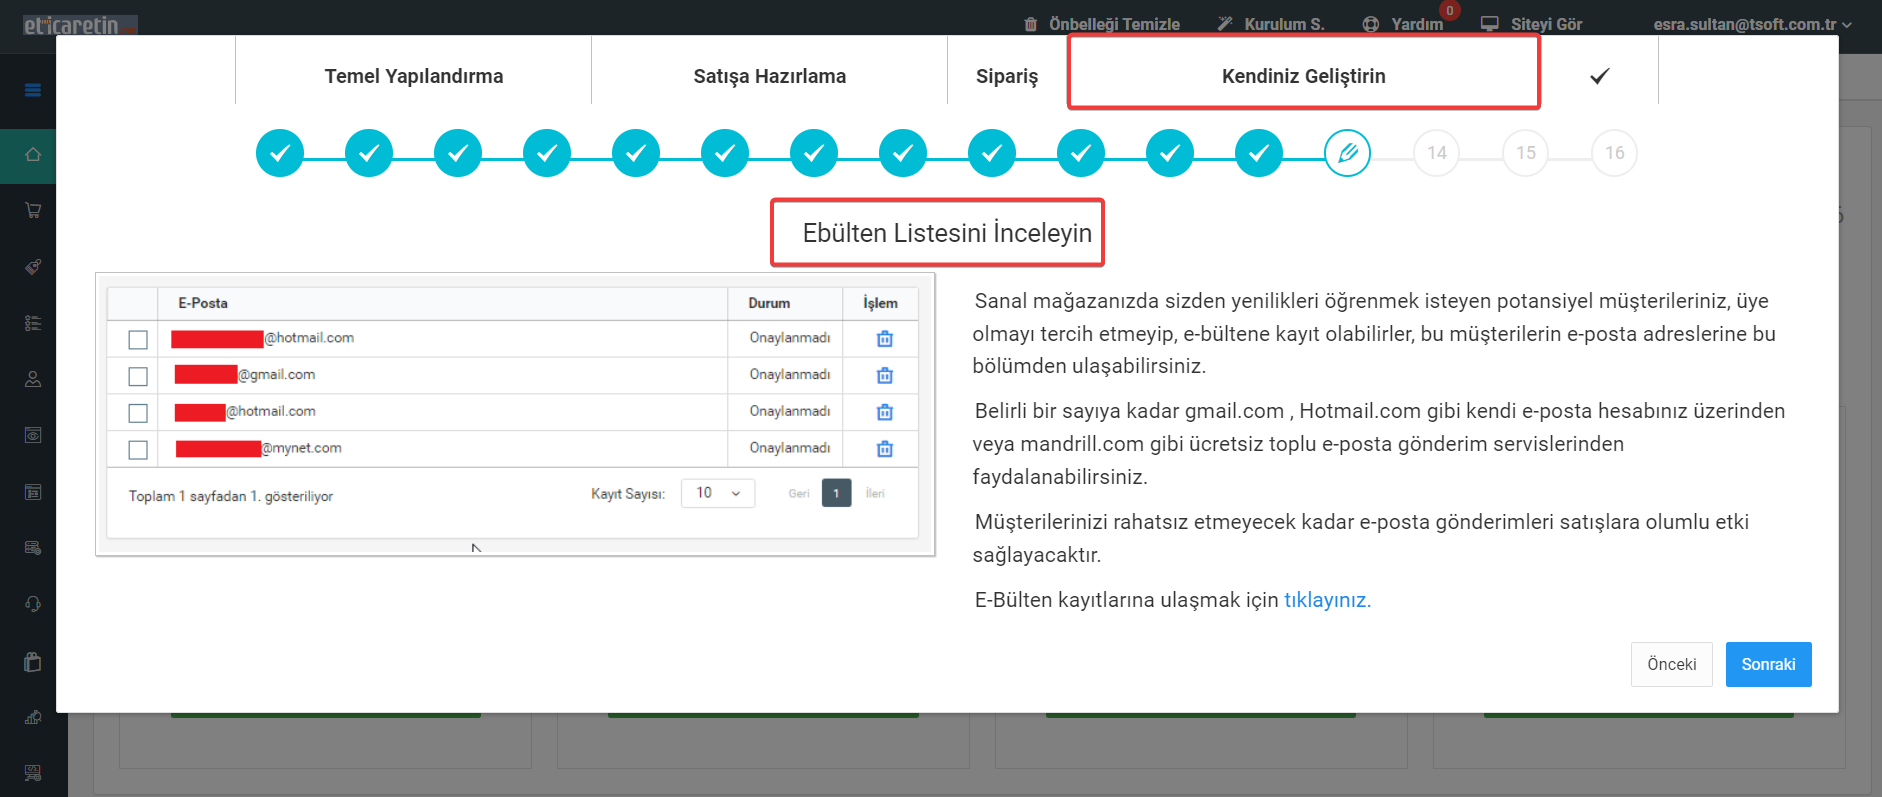1882x797 pixels.
Task: Open the red notification badge showing 0
Action: click(1450, 11)
